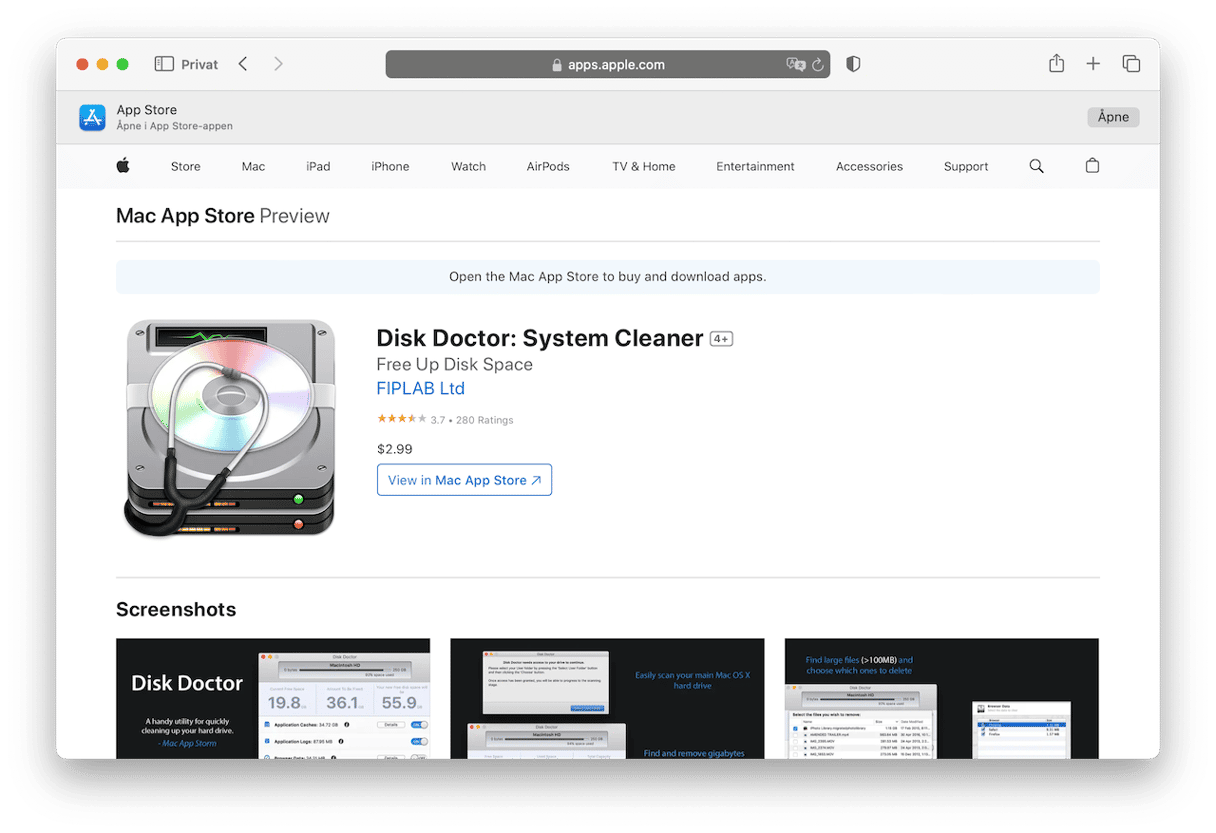The height and width of the screenshot is (833, 1216).
Task: Click the Free Up Disk Space subtitle
Action: coord(455,364)
